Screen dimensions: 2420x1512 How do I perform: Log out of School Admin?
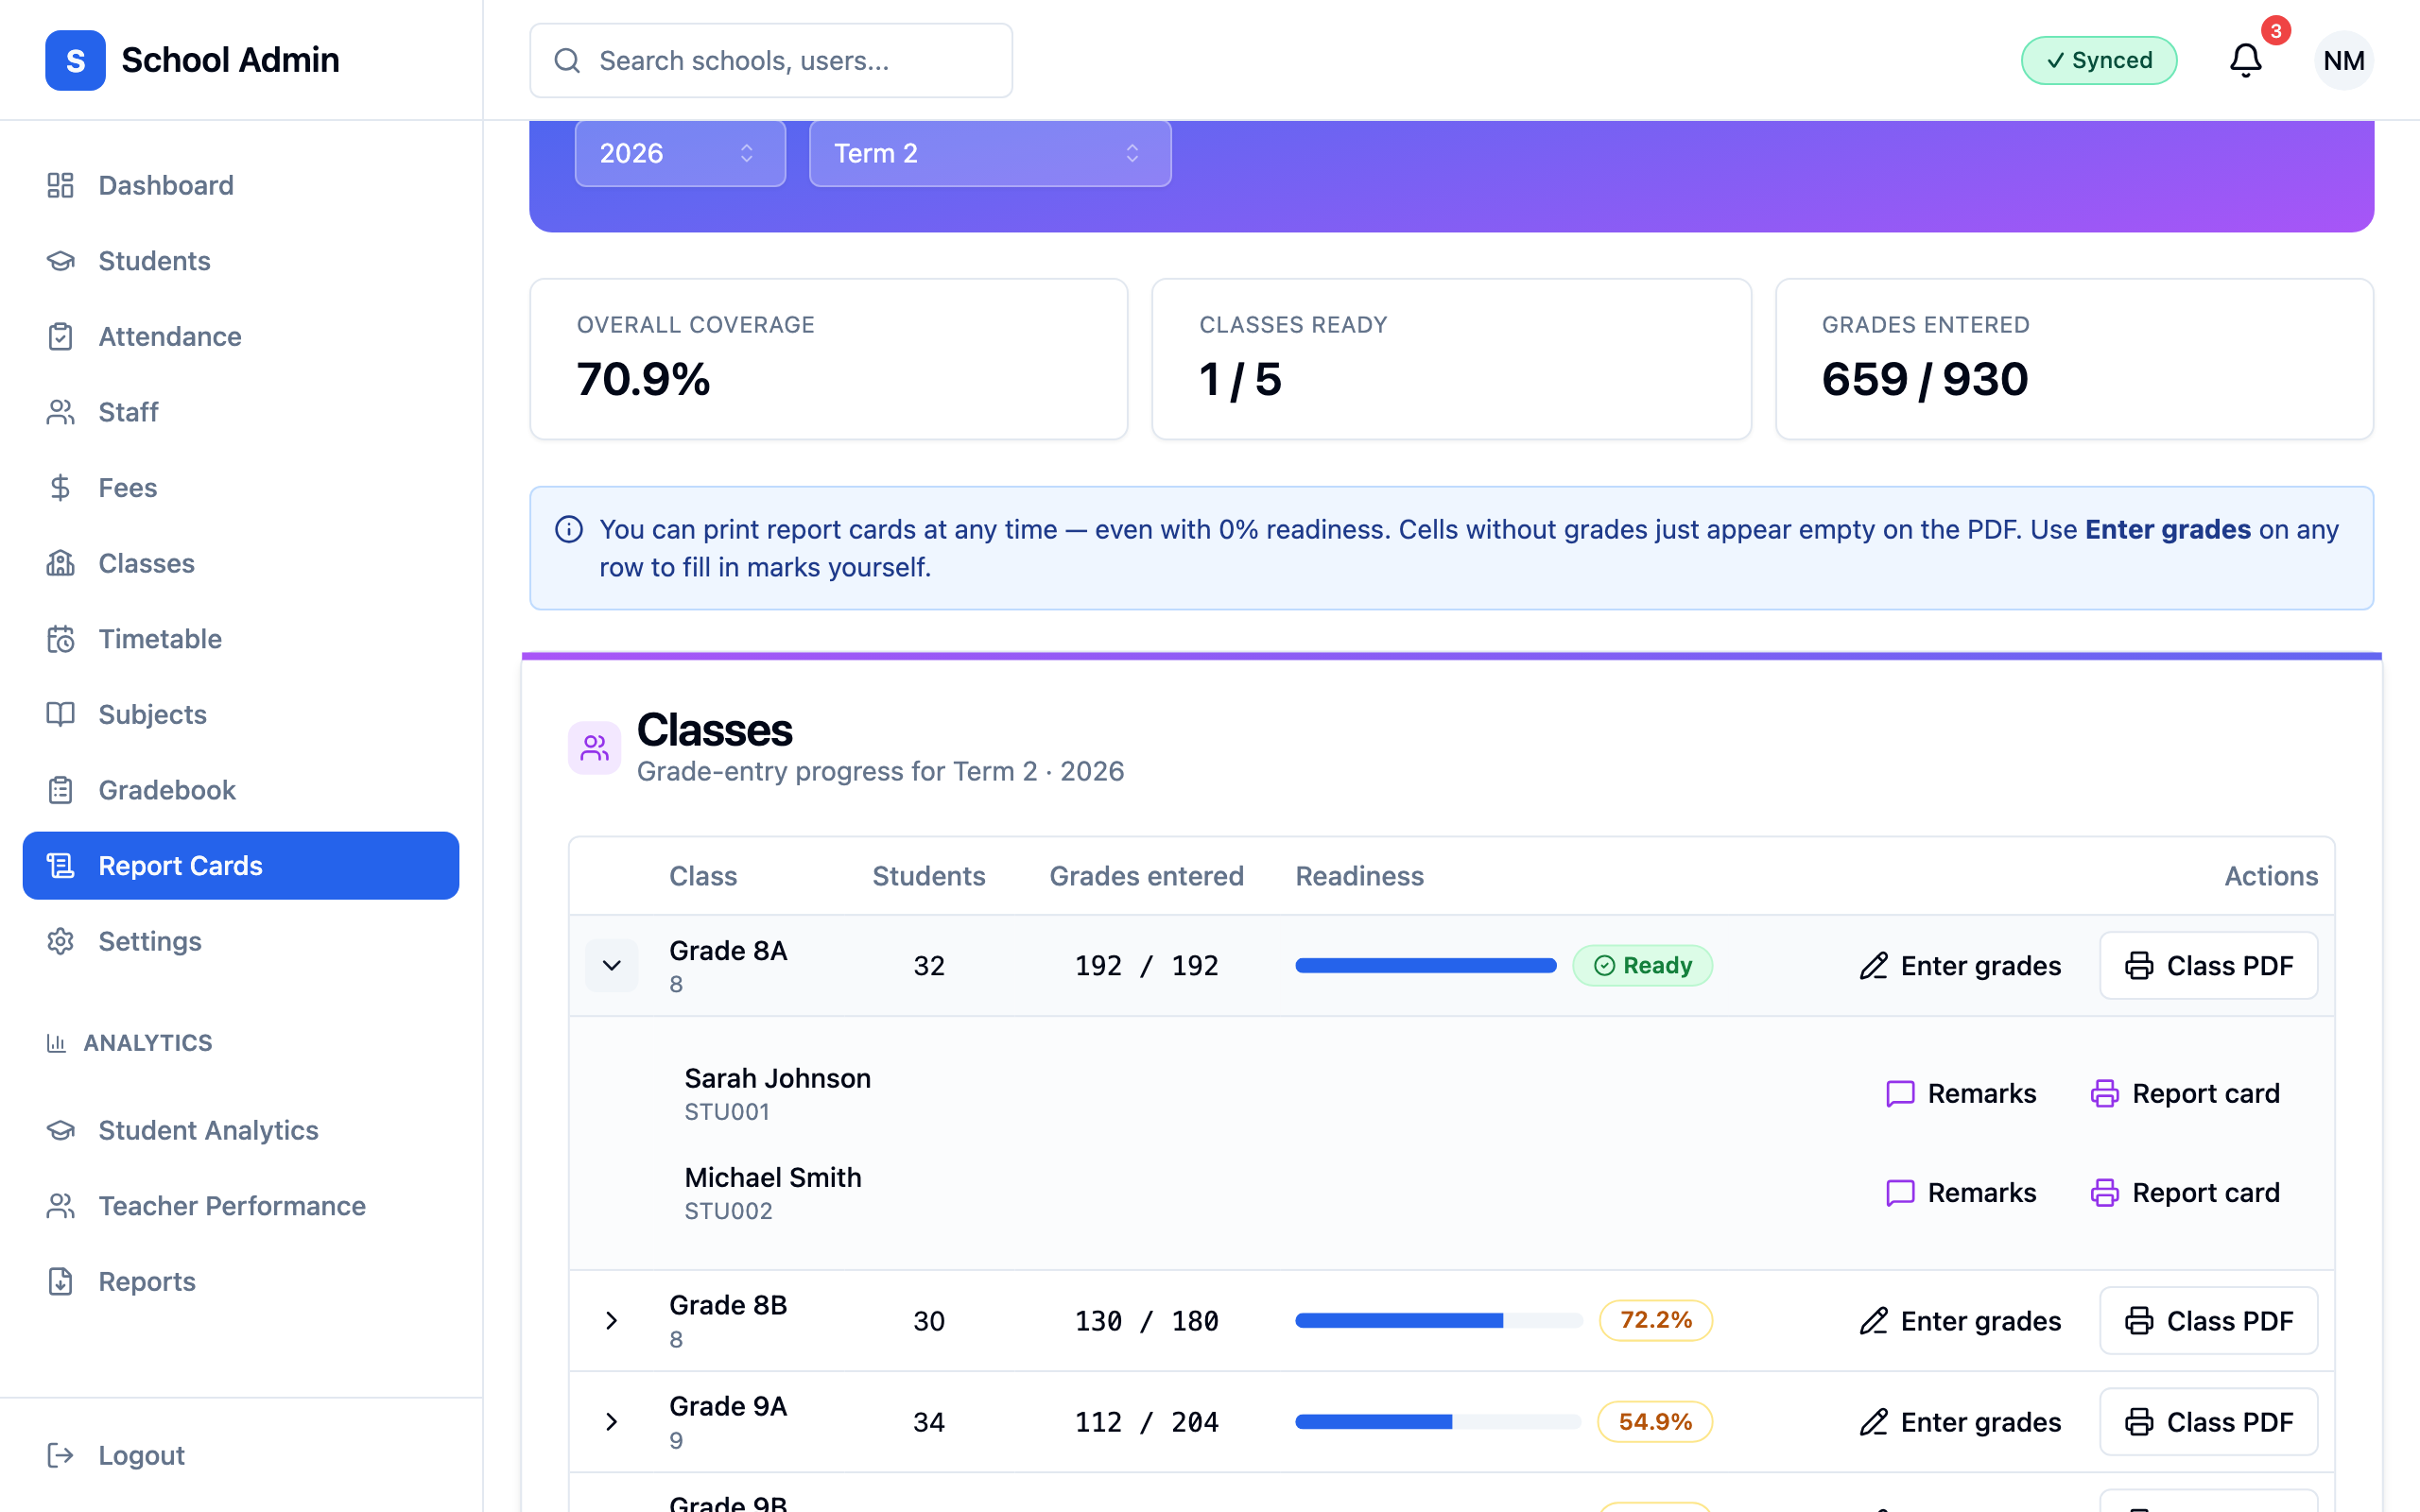point(241,1455)
